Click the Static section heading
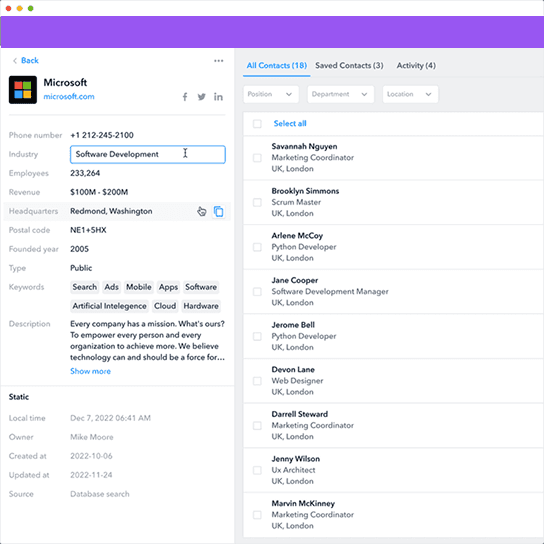544x544 pixels. tap(19, 397)
